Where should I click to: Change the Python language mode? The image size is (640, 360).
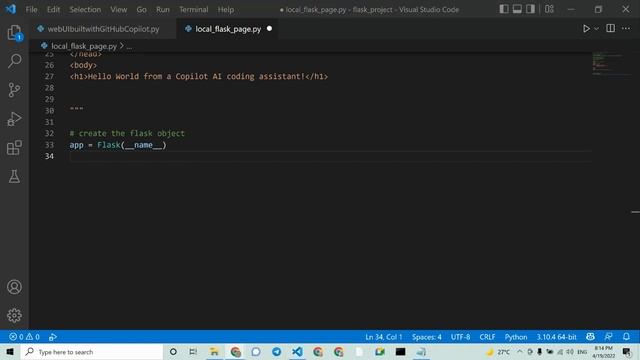click(516, 337)
